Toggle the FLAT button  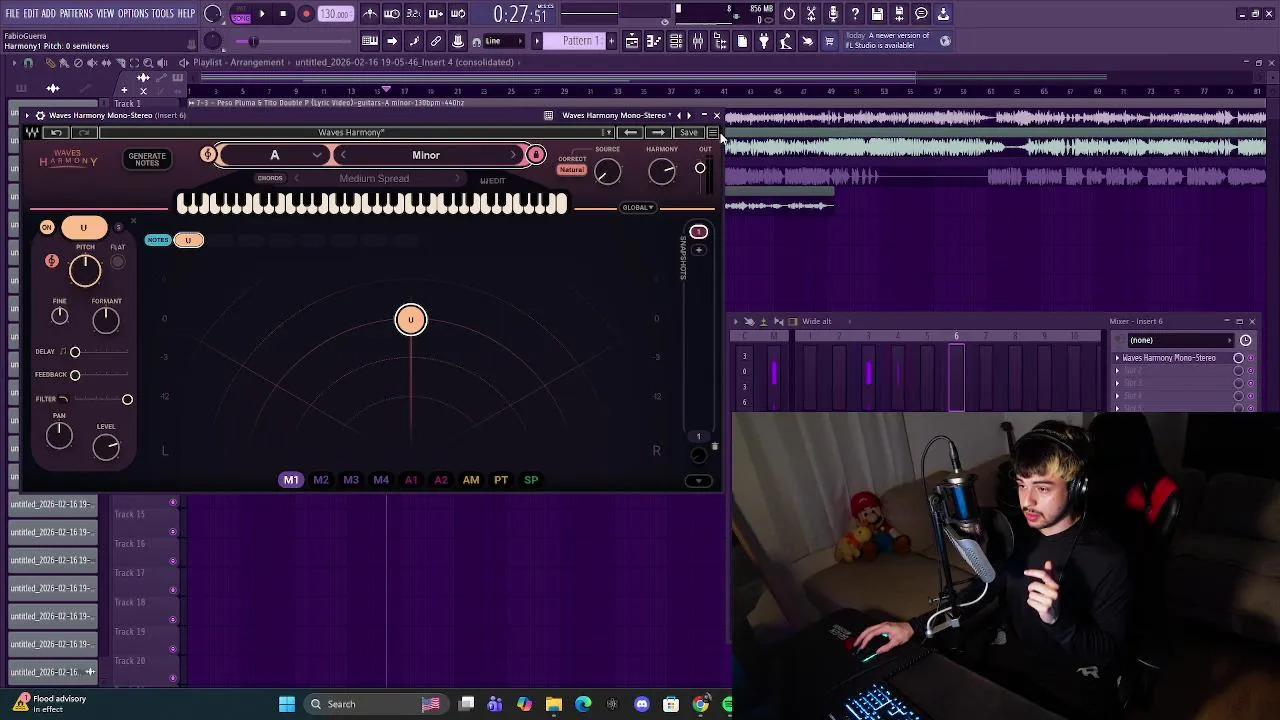[x=118, y=262]
